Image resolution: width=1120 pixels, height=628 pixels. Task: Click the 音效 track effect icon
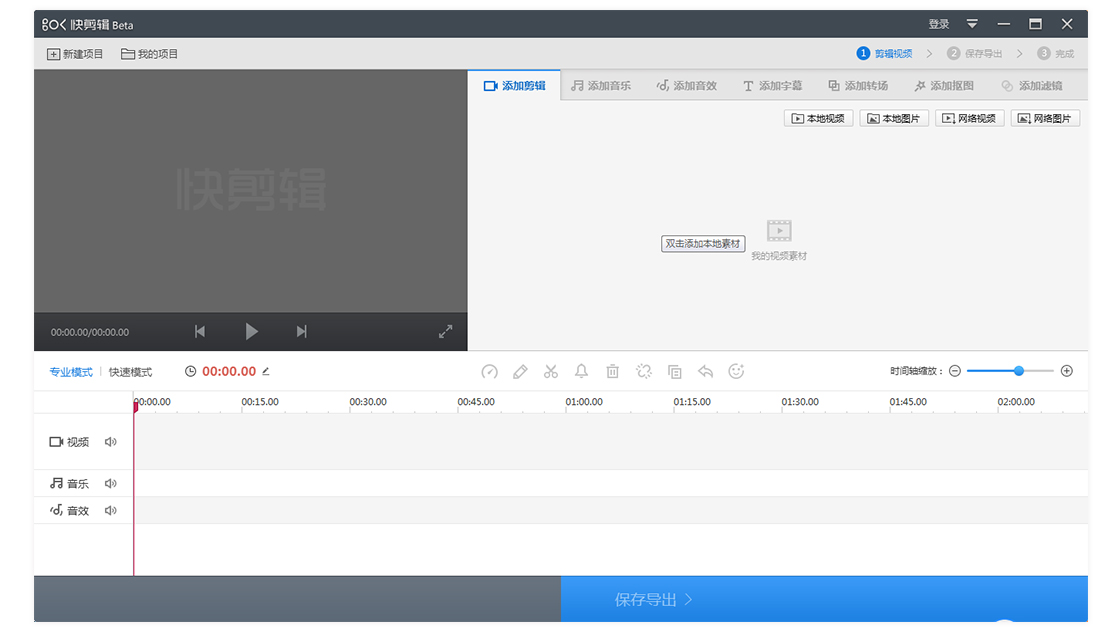(56, 510)
